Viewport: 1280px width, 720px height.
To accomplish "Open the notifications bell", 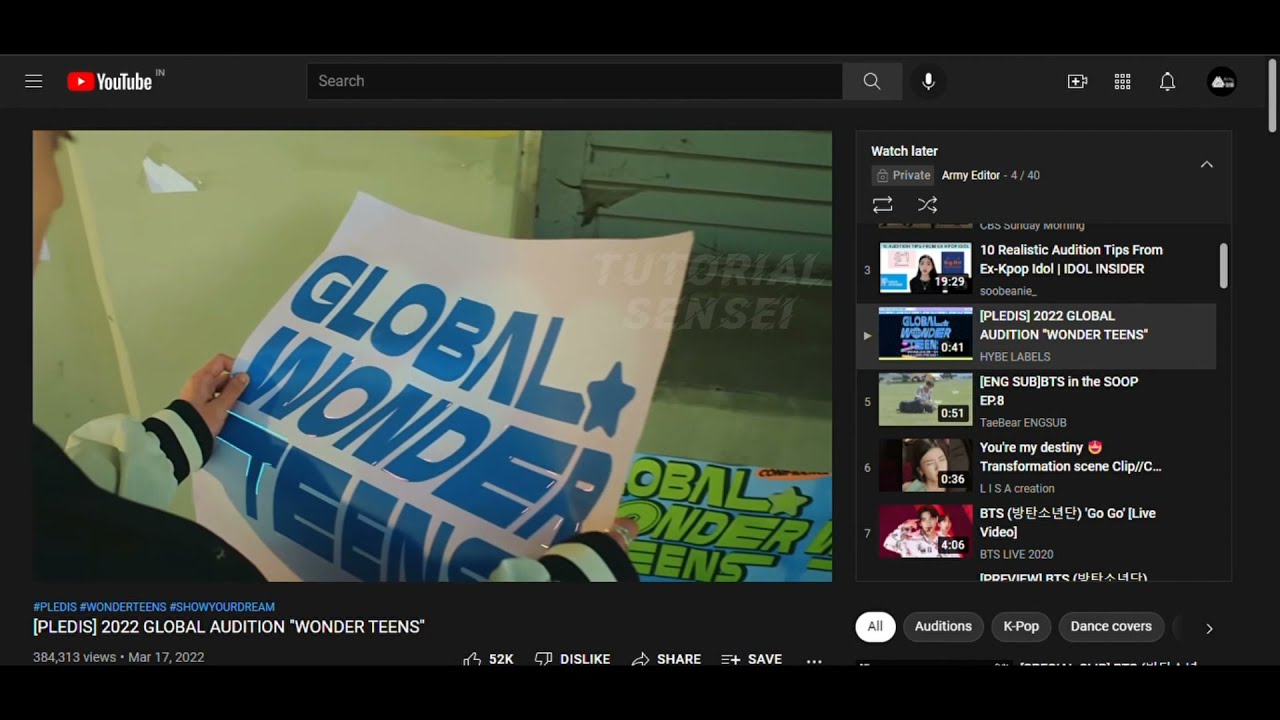I will 1167,82.
